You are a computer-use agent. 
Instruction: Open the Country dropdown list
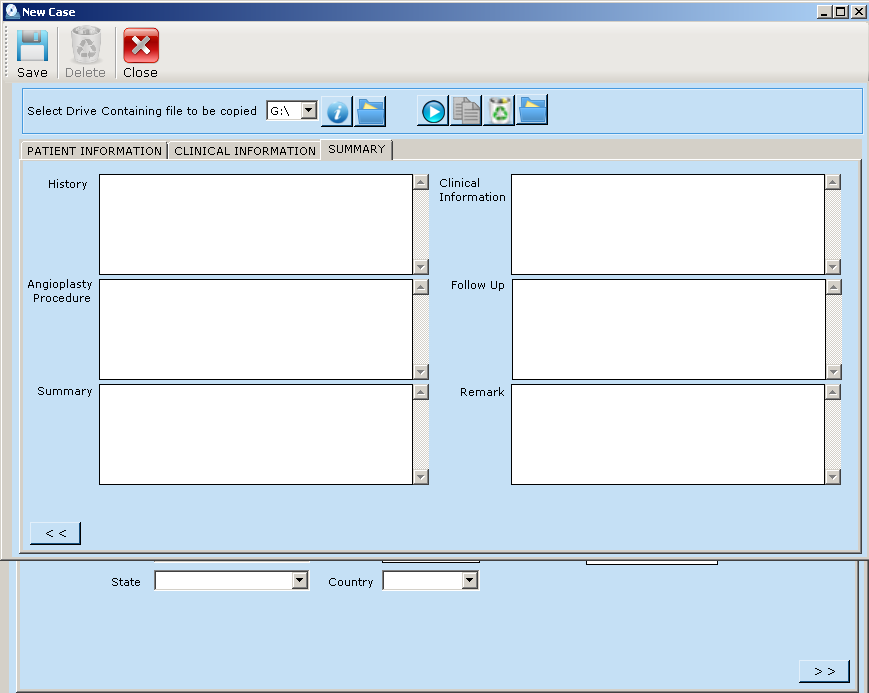click(x=469, y=581)
